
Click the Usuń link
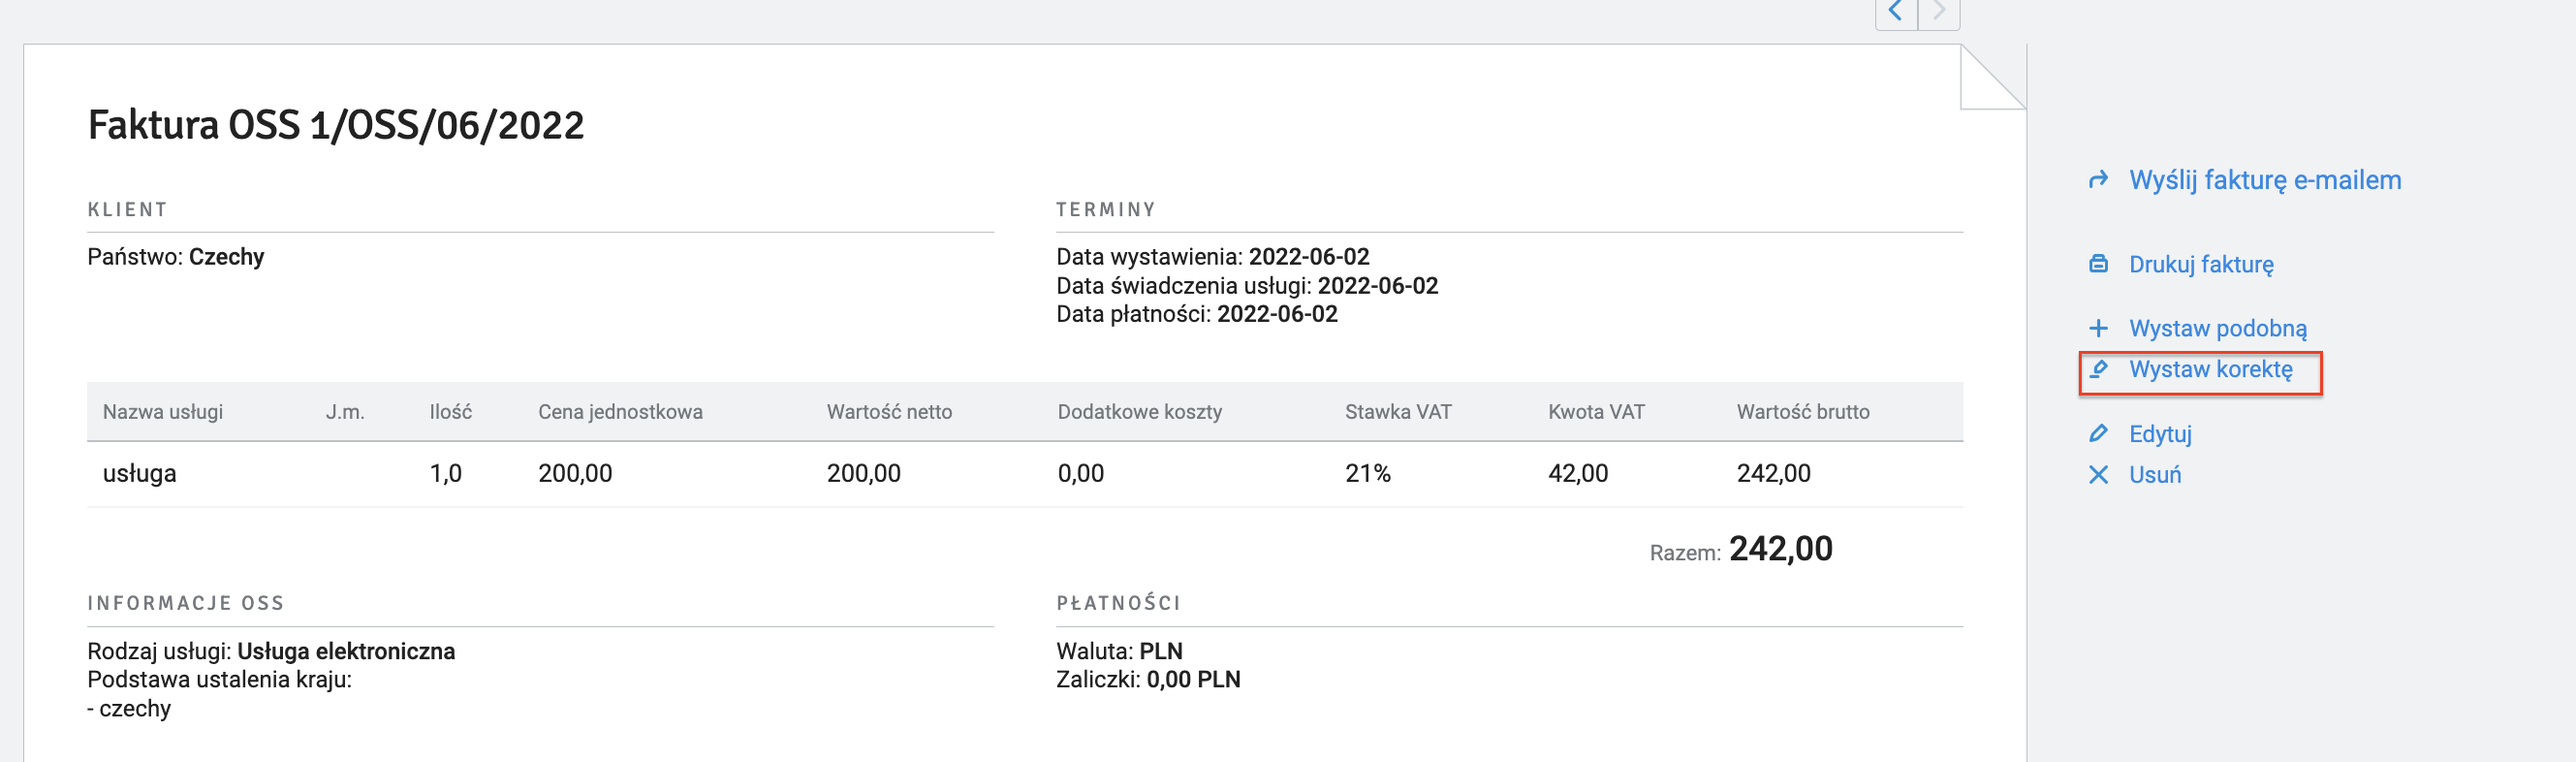coord(2155,474)
